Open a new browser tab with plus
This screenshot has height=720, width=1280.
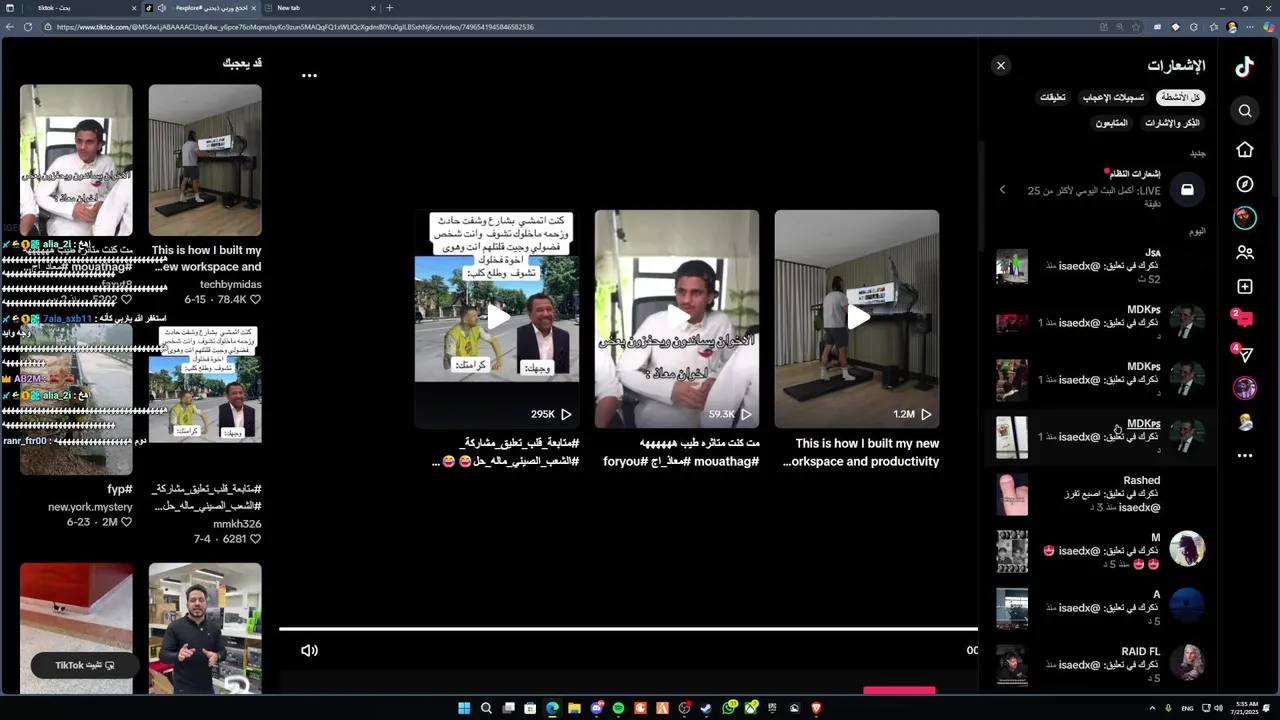pos(390,8)
